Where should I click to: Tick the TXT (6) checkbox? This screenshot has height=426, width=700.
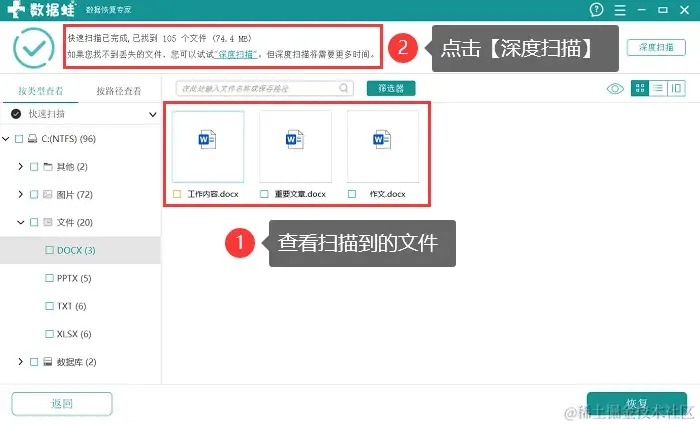(x=50, y=306)
